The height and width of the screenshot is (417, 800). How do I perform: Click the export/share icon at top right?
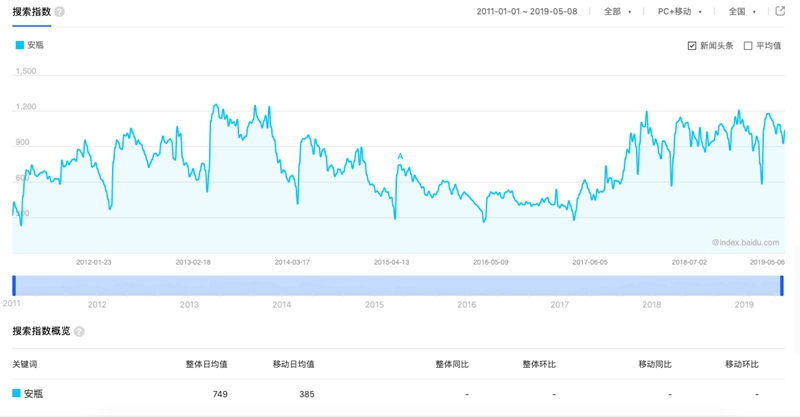click(780, 11)
